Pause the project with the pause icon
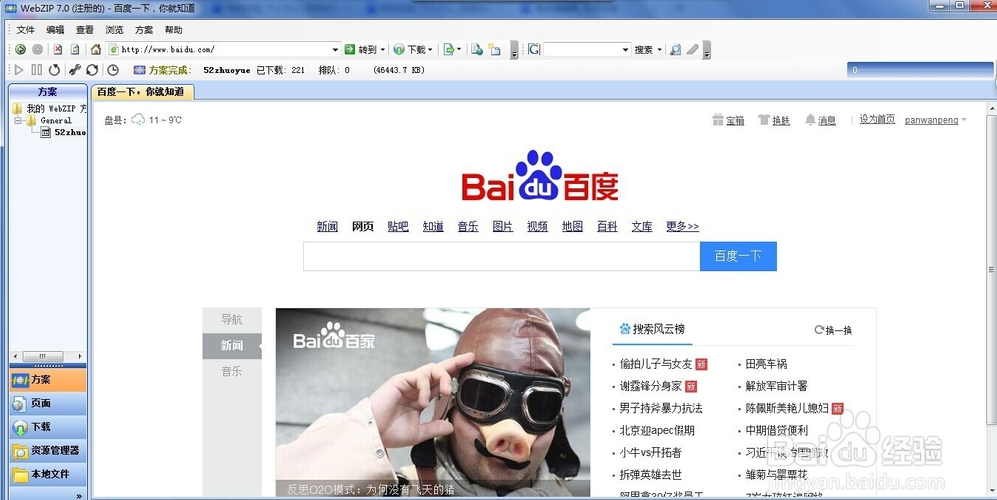997x500 pixels. 37,70
